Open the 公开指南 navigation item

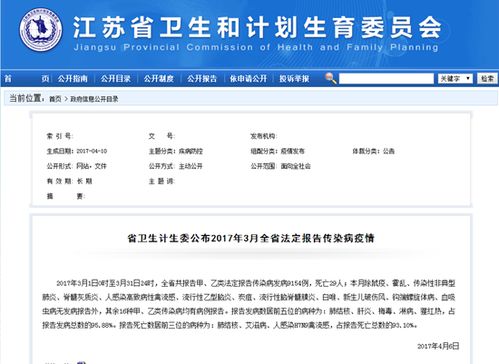click(72, 79)
